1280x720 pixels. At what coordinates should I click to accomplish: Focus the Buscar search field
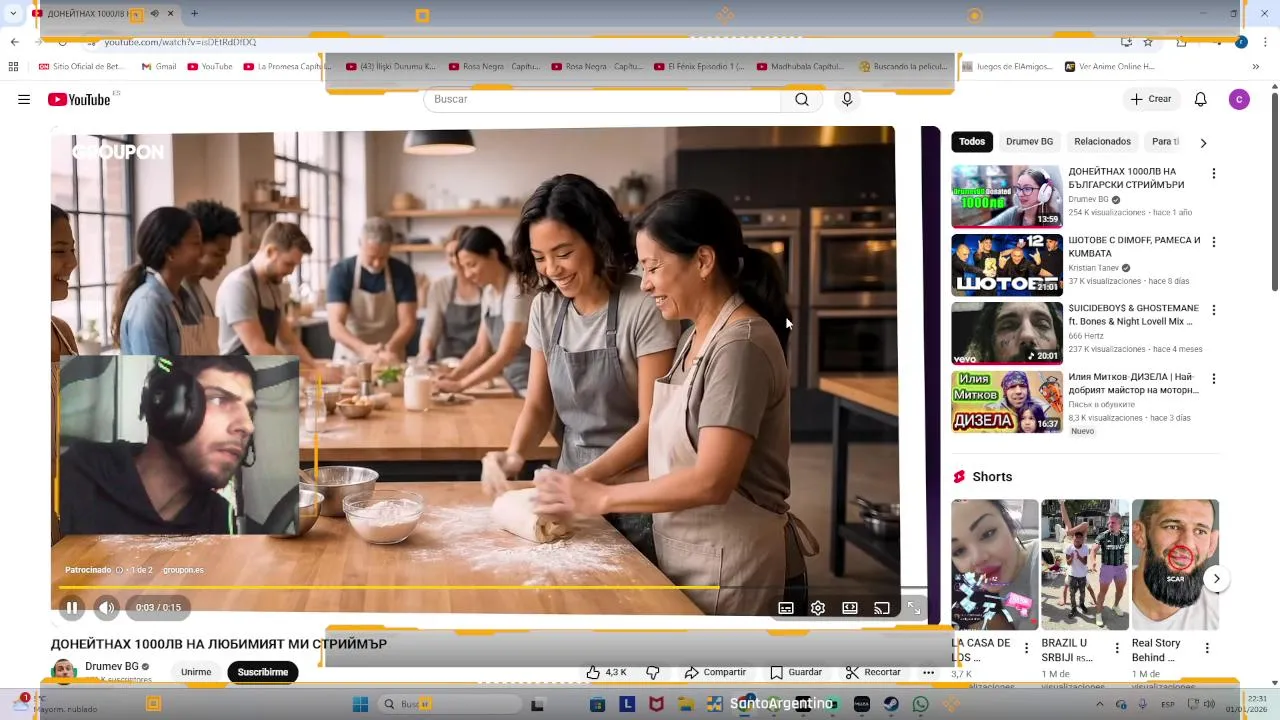pyautogui.click(x=602, y=99)
